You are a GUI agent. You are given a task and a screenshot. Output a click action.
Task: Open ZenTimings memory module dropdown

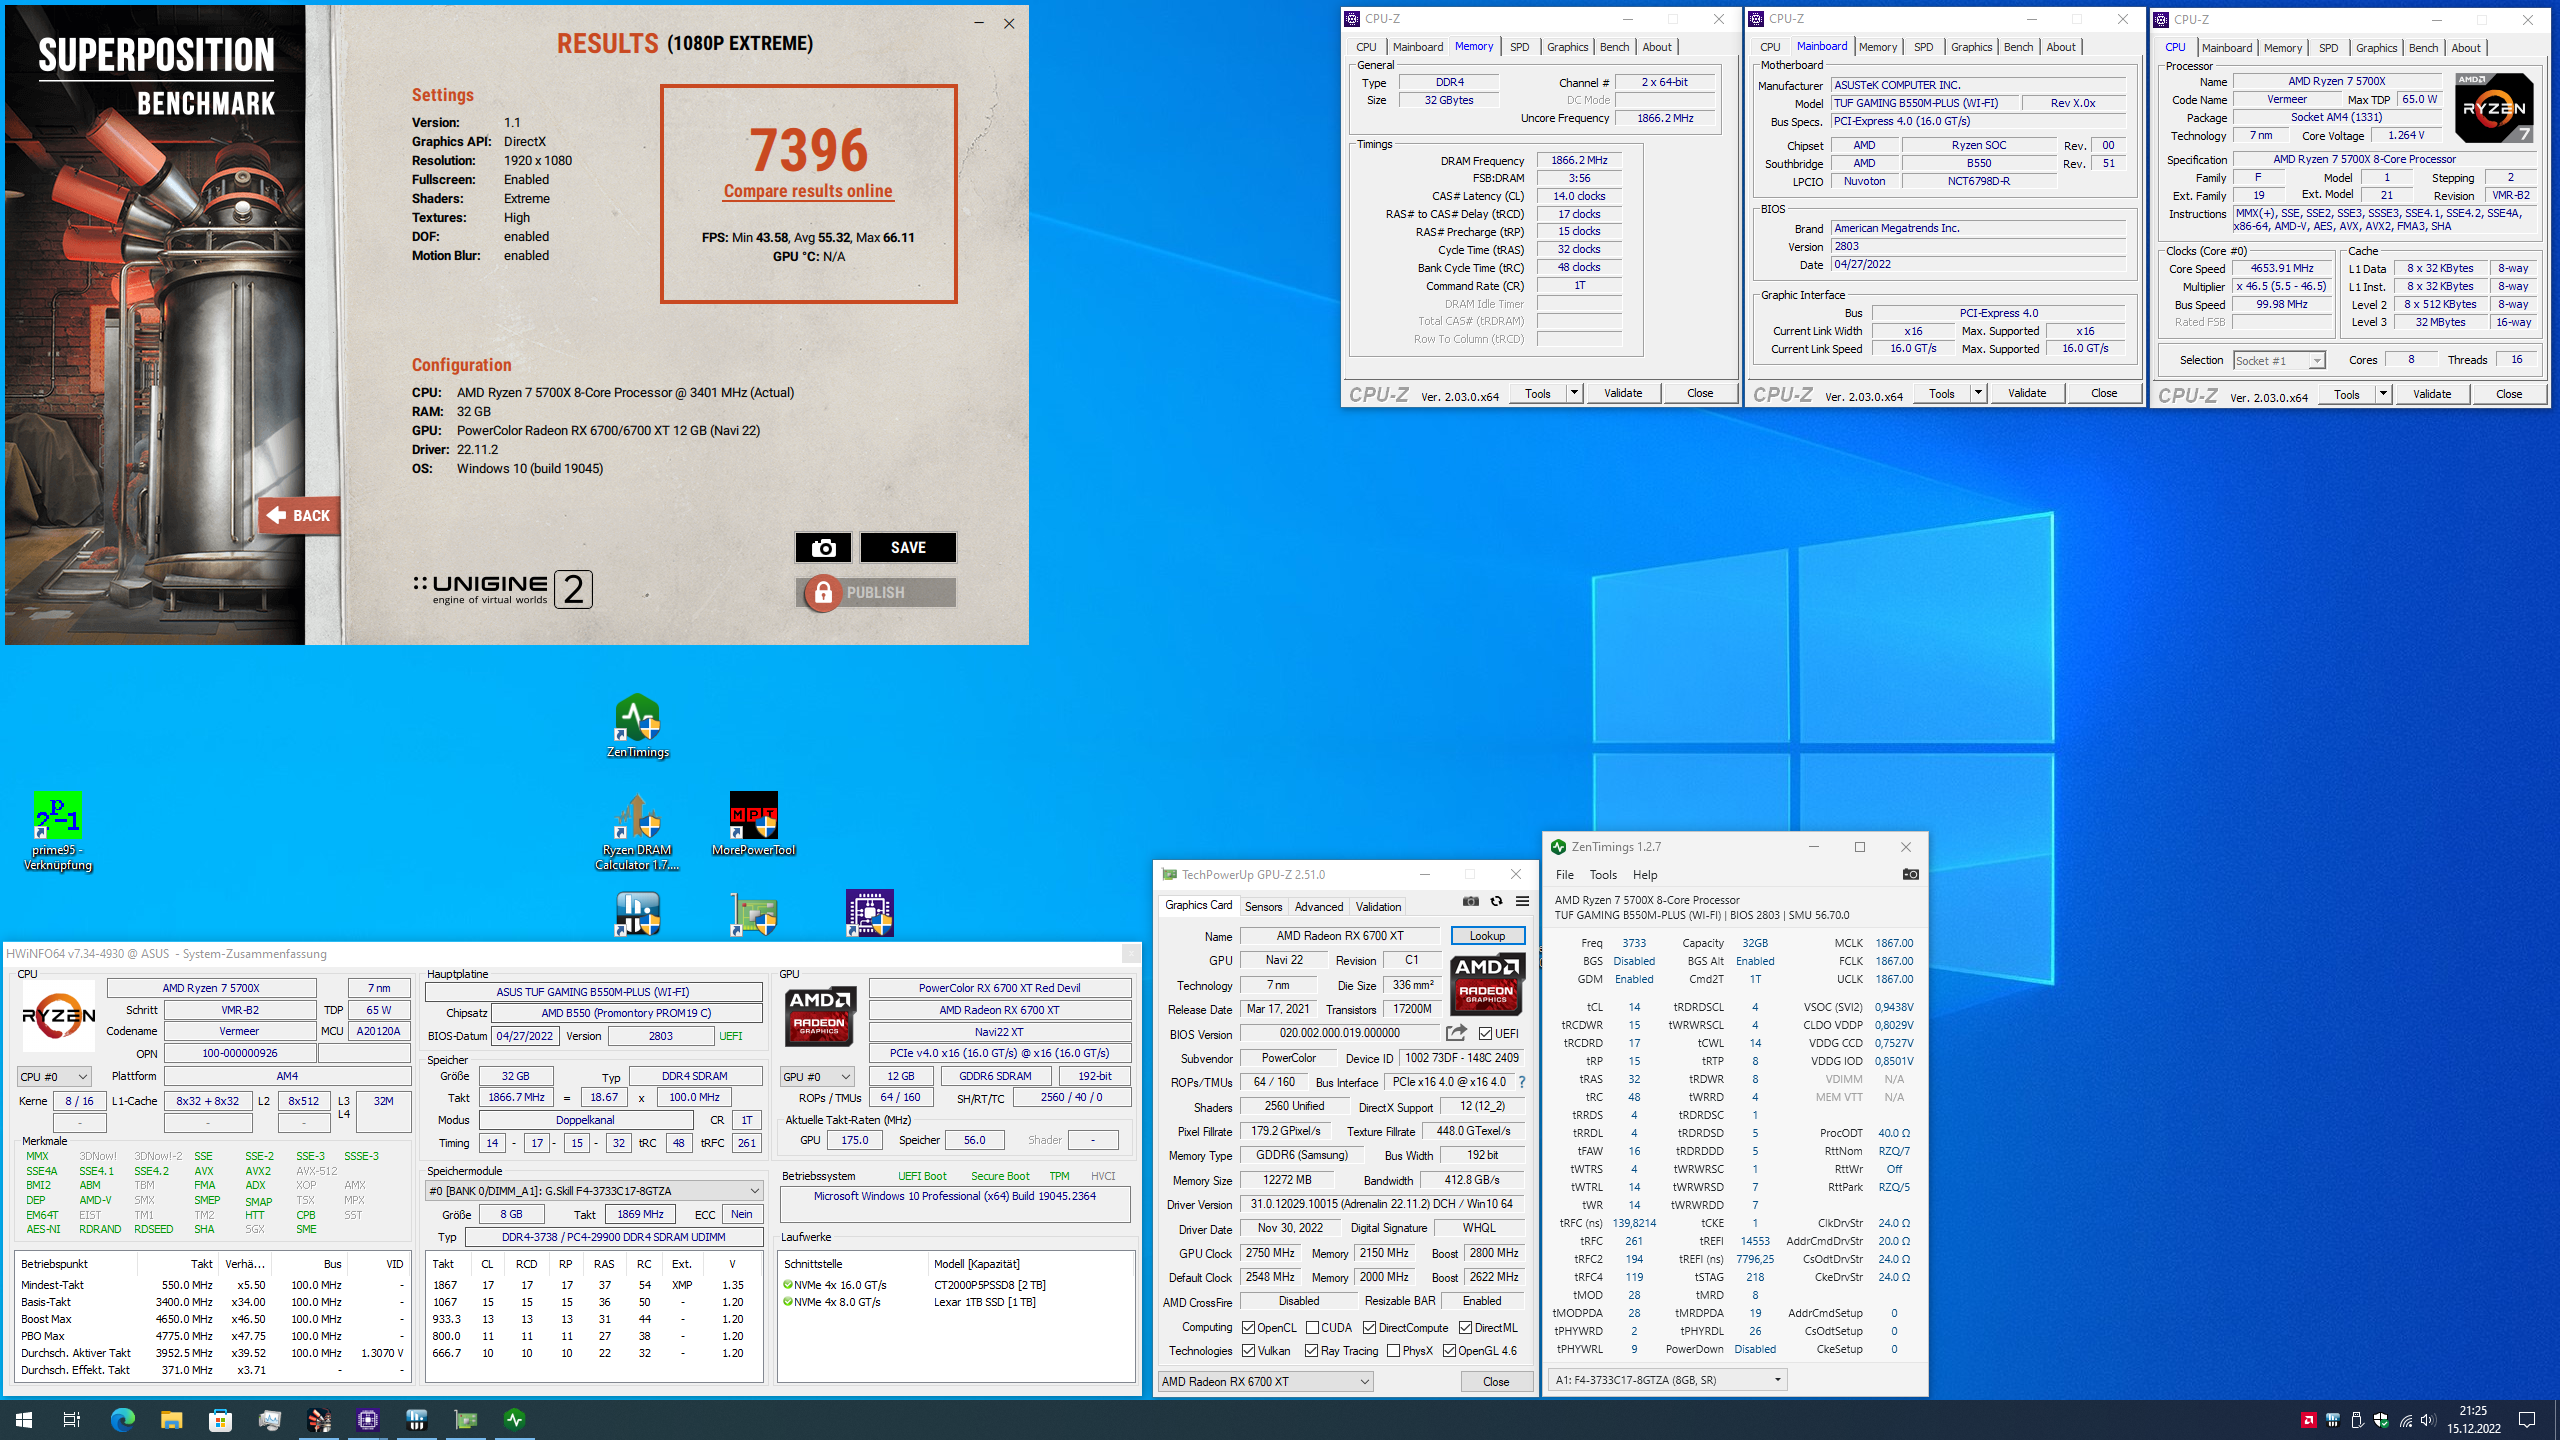(x=1667, y=1380)
